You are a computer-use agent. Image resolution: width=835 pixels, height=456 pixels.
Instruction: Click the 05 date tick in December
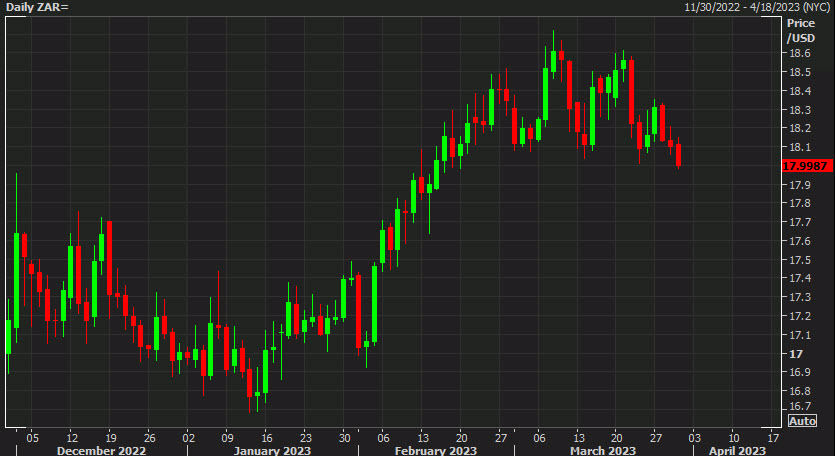[32, 438]
